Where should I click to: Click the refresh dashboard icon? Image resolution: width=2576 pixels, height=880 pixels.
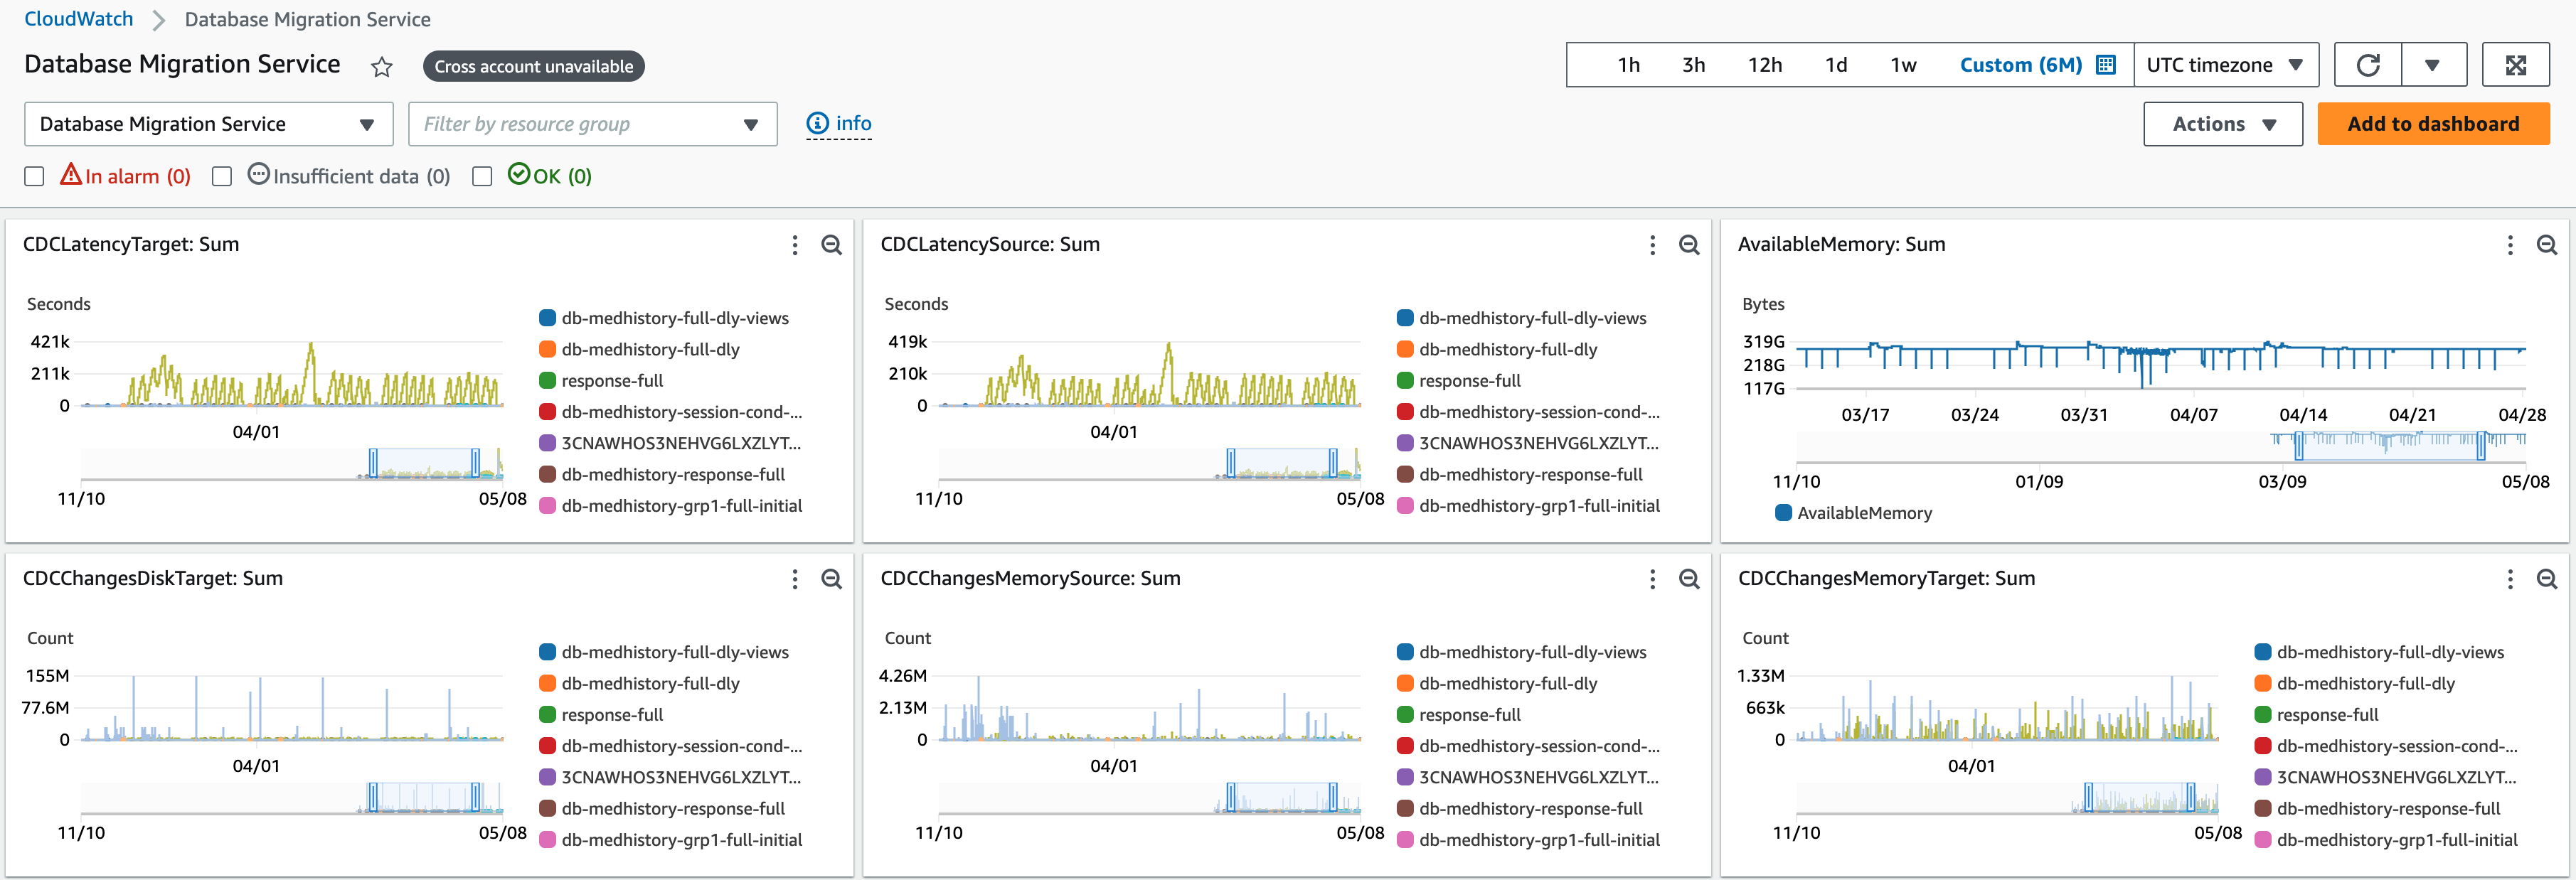(2367, 65)
